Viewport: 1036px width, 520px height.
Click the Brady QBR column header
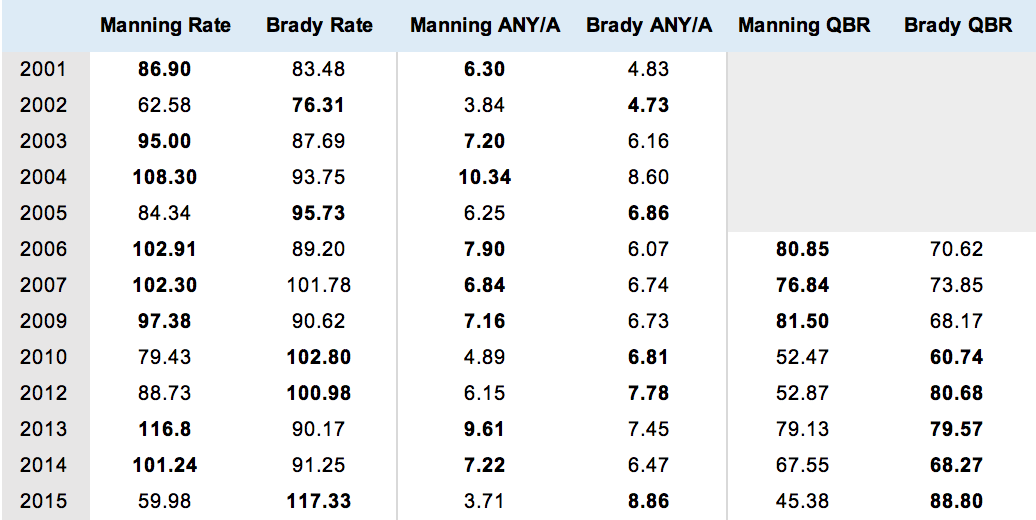tap(957, 26)
